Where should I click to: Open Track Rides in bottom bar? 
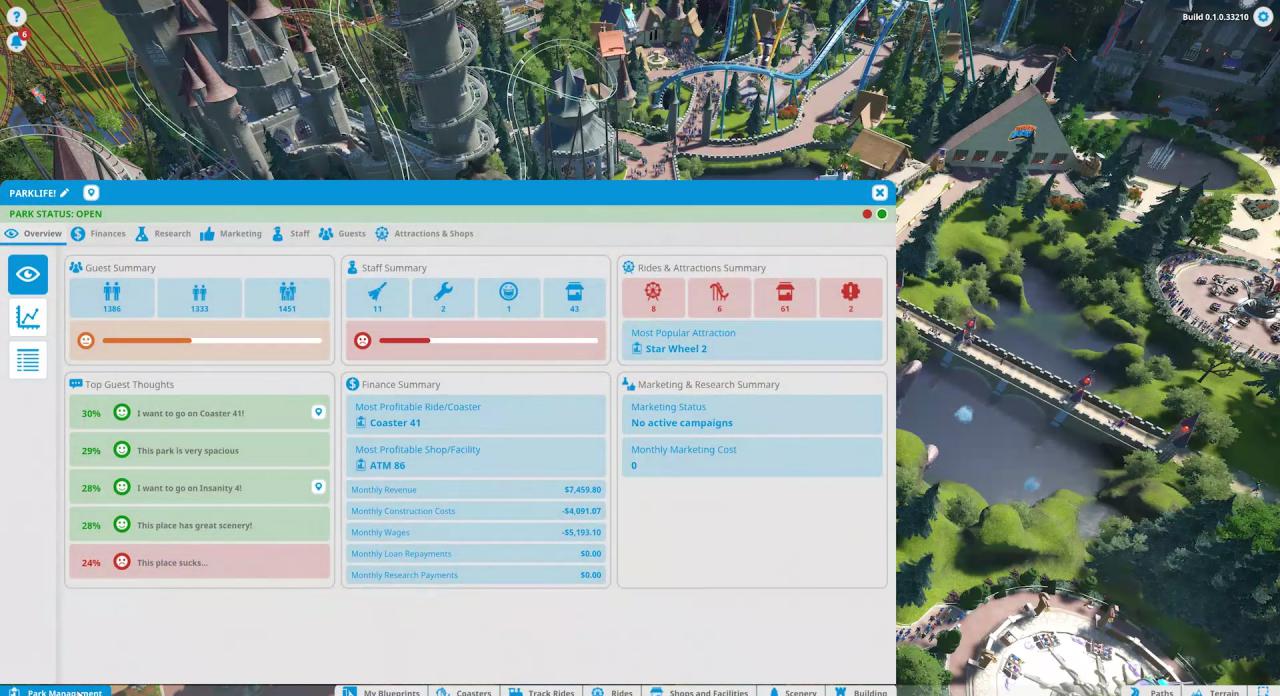[x=541, y=691]
